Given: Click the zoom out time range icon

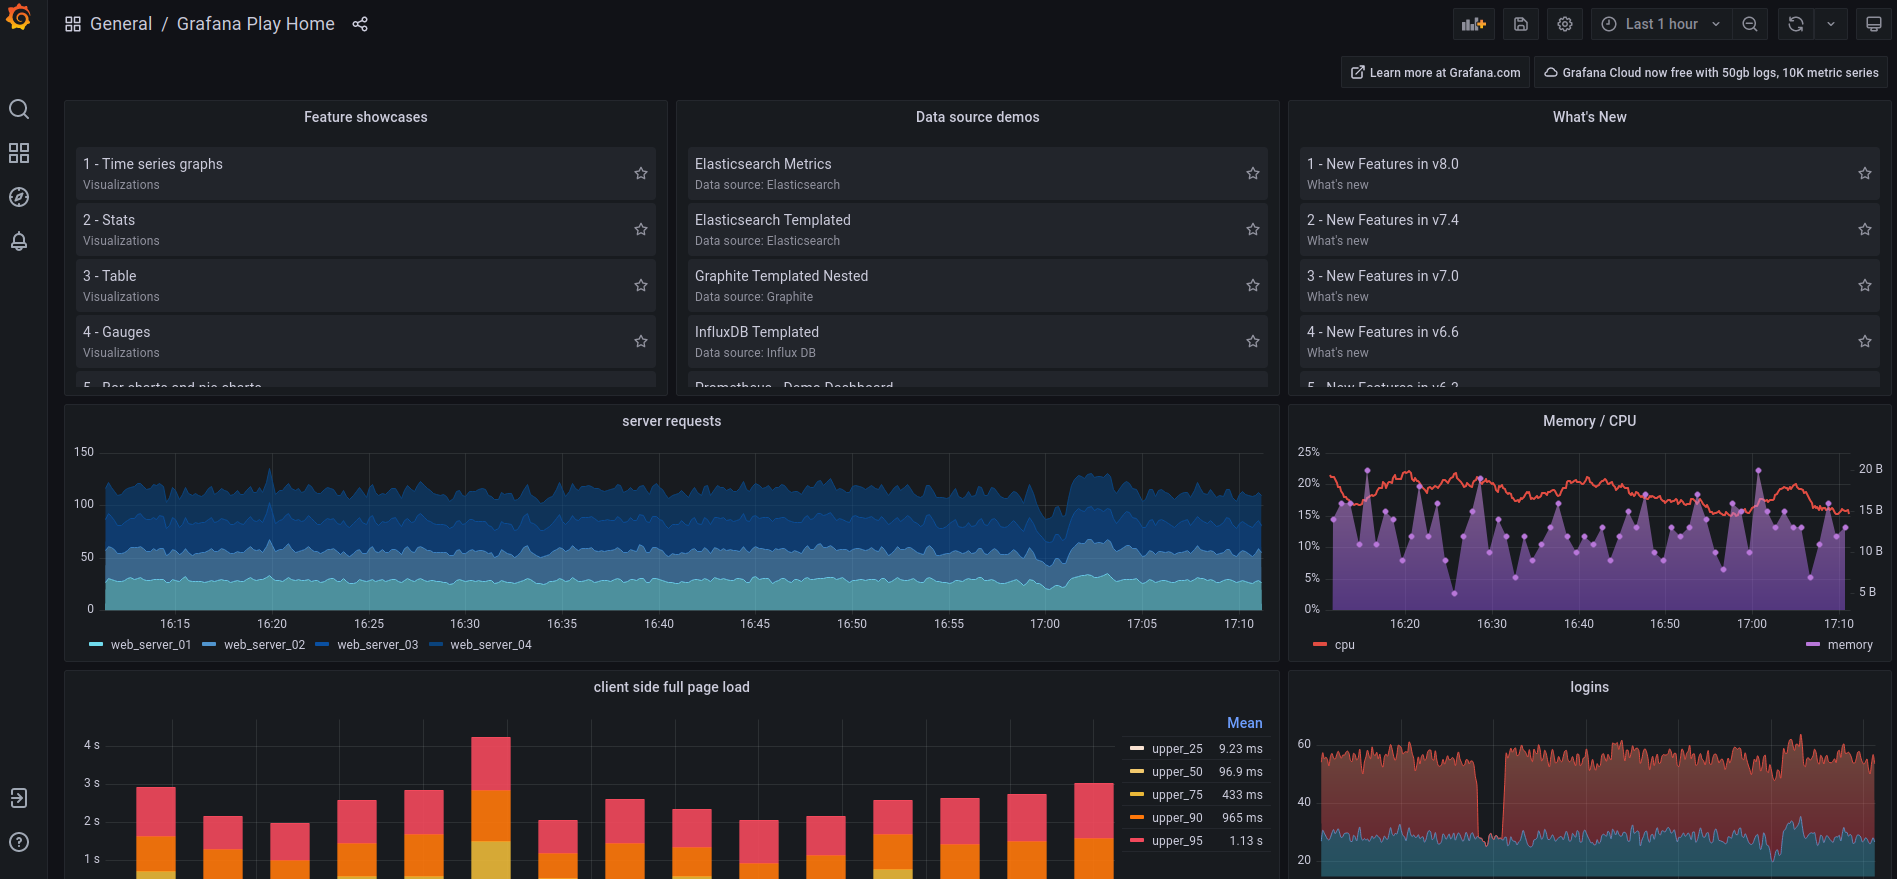Looking at the screenshot, I should 1750,24.
